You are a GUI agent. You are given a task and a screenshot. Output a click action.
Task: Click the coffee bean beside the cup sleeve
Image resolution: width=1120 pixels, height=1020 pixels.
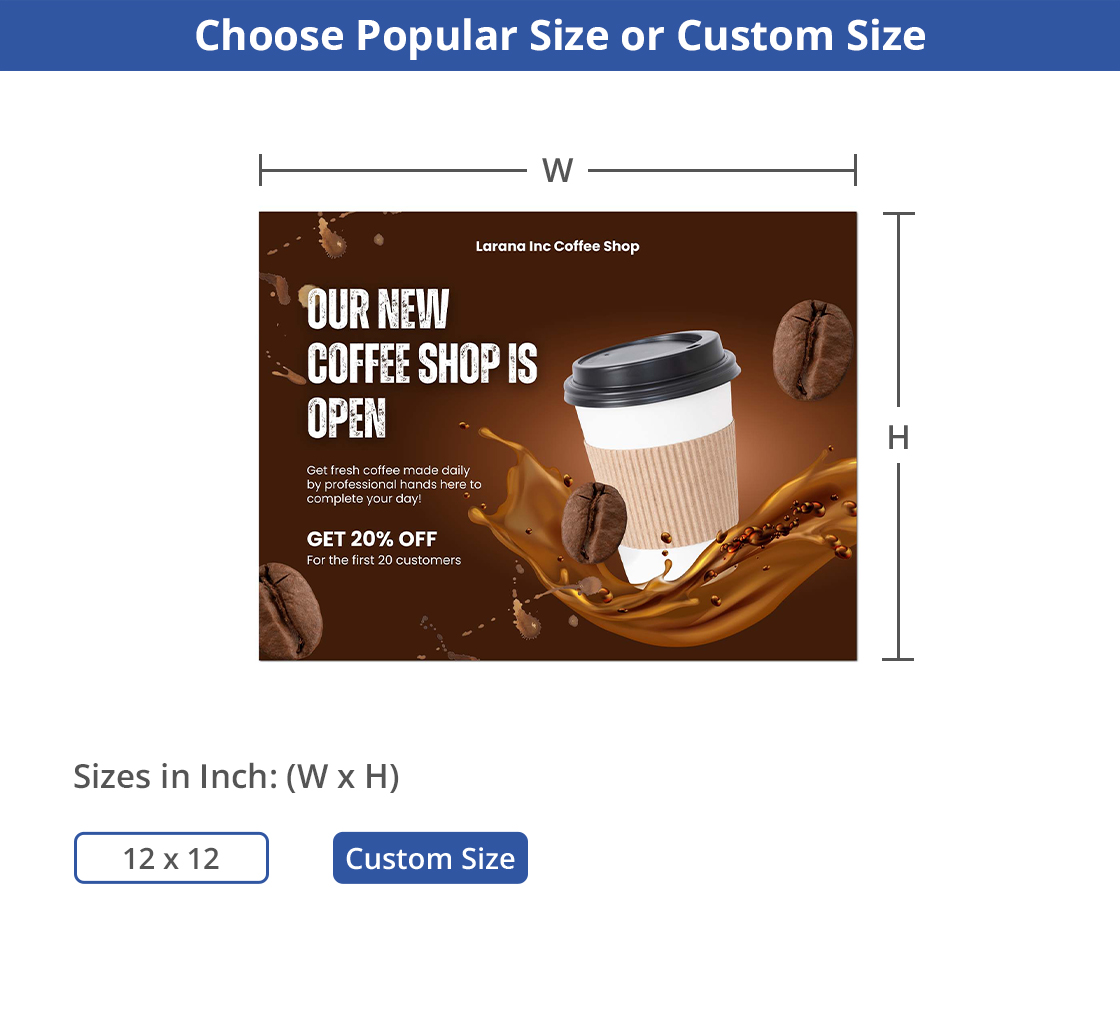pos(594,522)
